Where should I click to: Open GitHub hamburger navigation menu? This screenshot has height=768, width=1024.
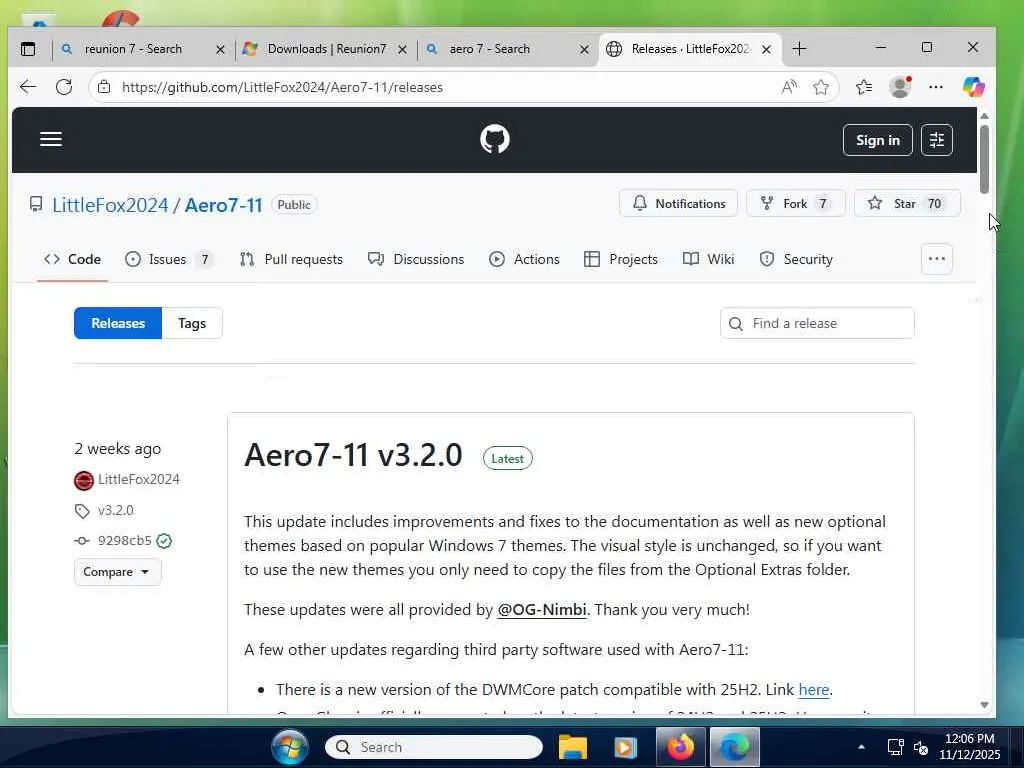[51, 139]
